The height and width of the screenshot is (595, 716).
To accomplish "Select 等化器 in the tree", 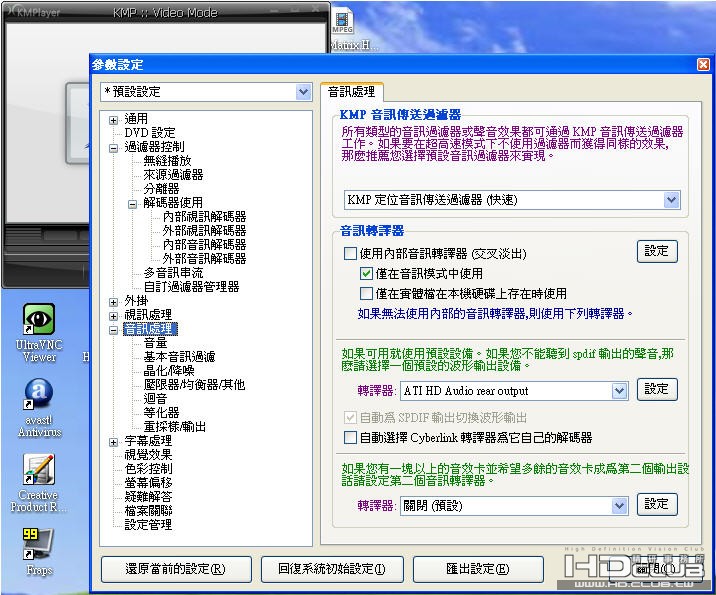I will pyautogui.click(x=161, y=413).
